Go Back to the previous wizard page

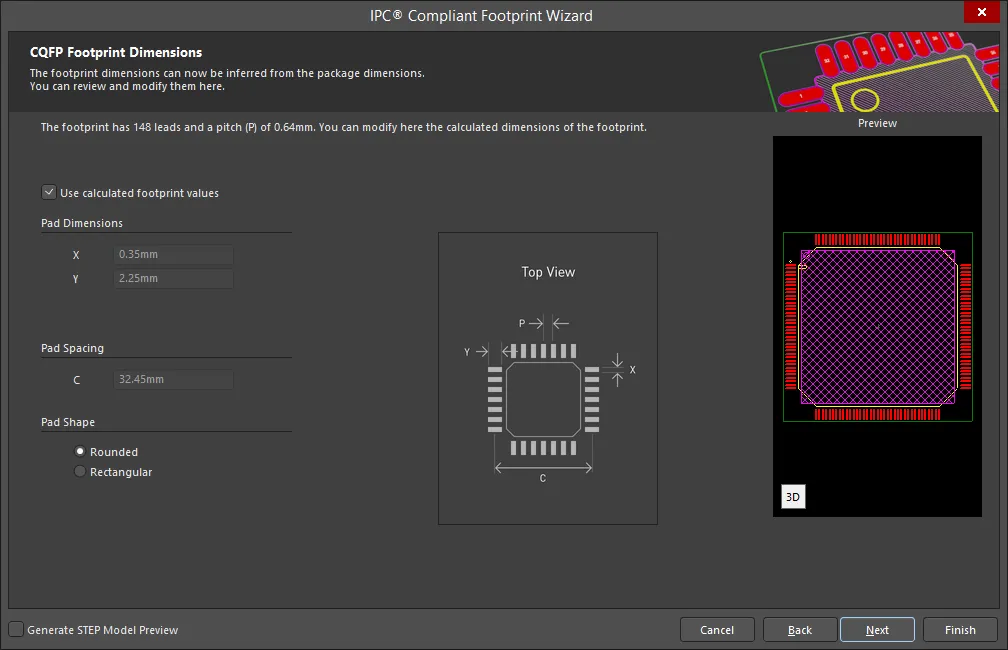coord(800,630)
